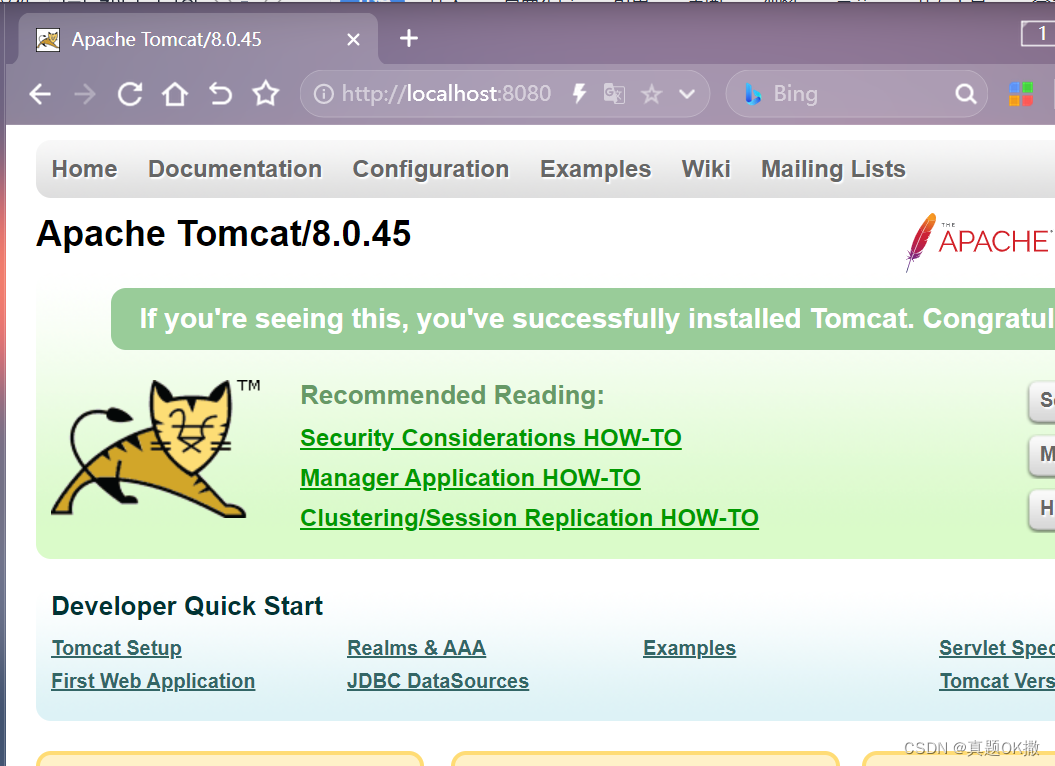Image resolution: width=1055 pixels, height=766 pixels.
Task: Open Examples link under Developer Quick Start
Action: point(690,648)
